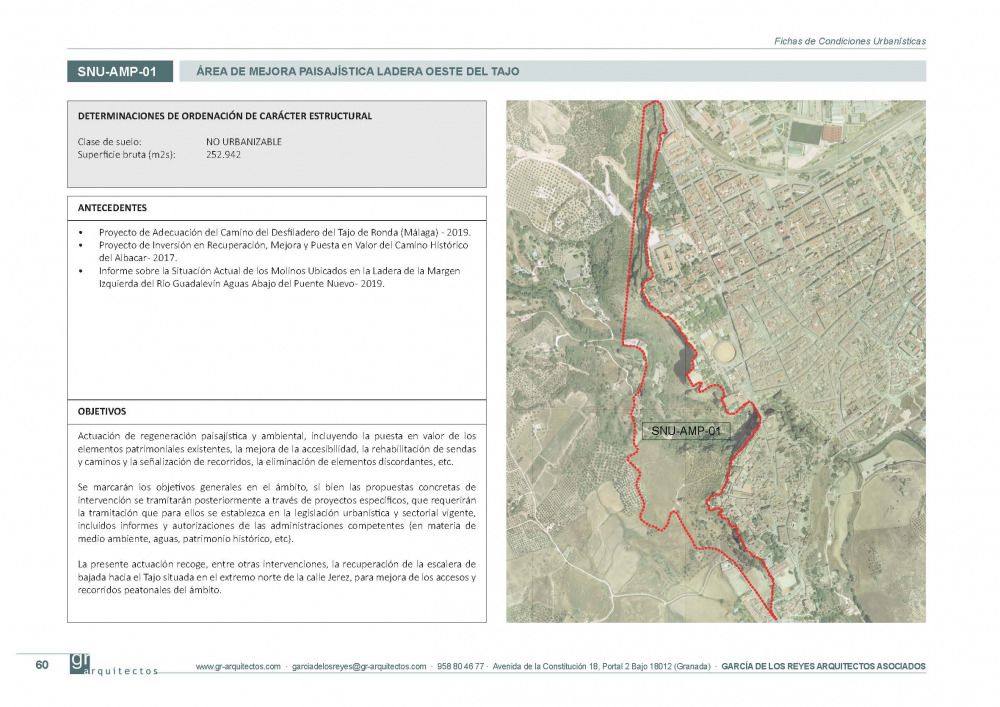Click the paragraph starting 'Actuación de regeneración paisajística'
The height and width of the screenshot is (707, 1000).
pos(277,449)
